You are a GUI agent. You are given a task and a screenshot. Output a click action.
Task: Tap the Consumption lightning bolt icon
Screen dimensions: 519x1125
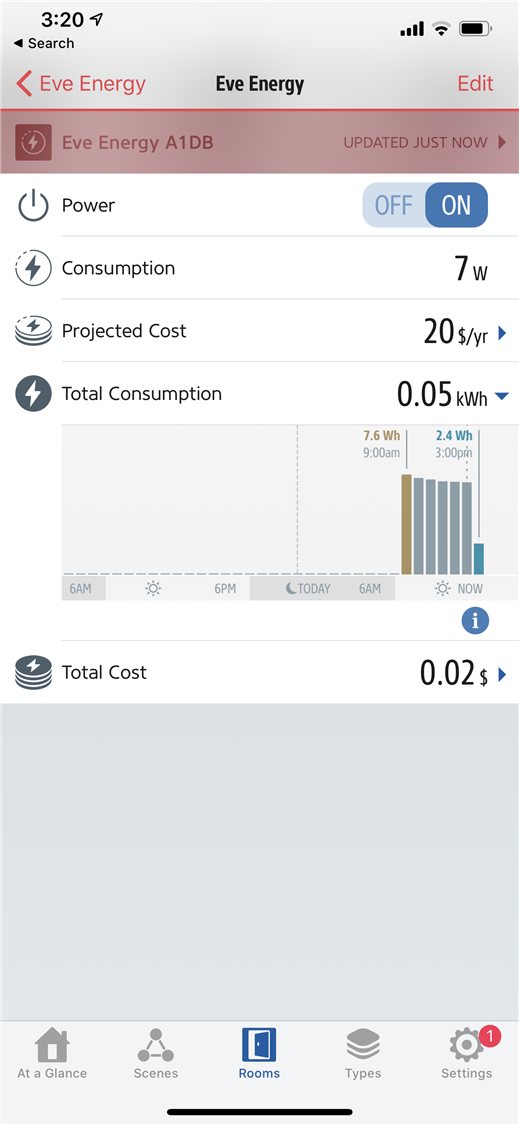click(33, 268)
